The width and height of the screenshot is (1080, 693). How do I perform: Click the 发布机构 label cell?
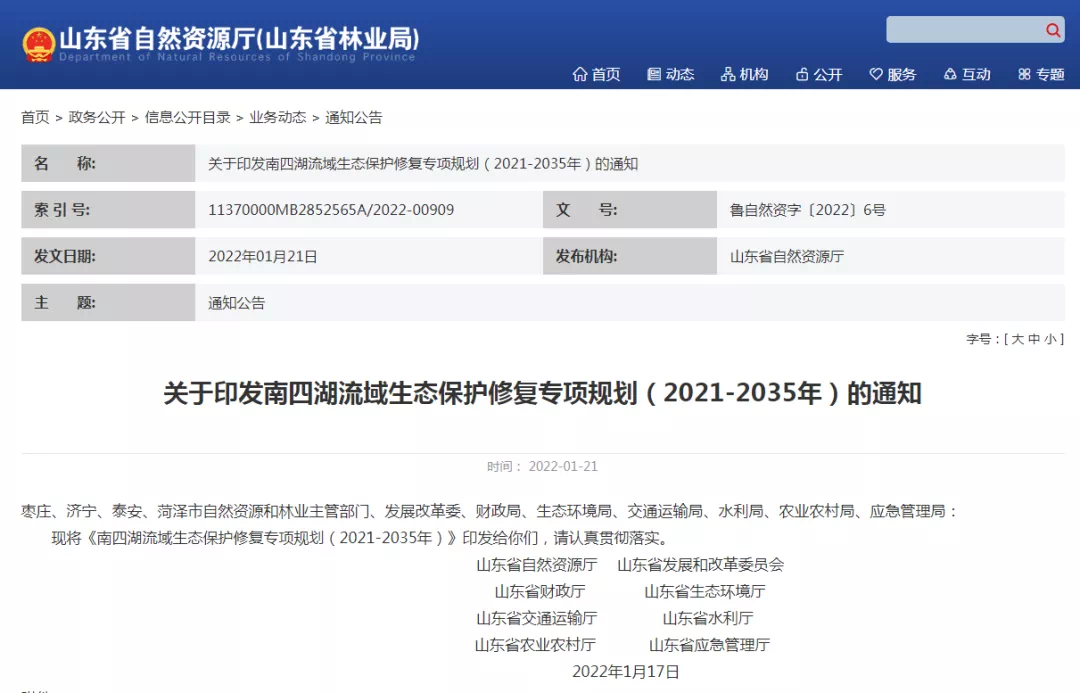pyautogui.click(x=630, y=256)
